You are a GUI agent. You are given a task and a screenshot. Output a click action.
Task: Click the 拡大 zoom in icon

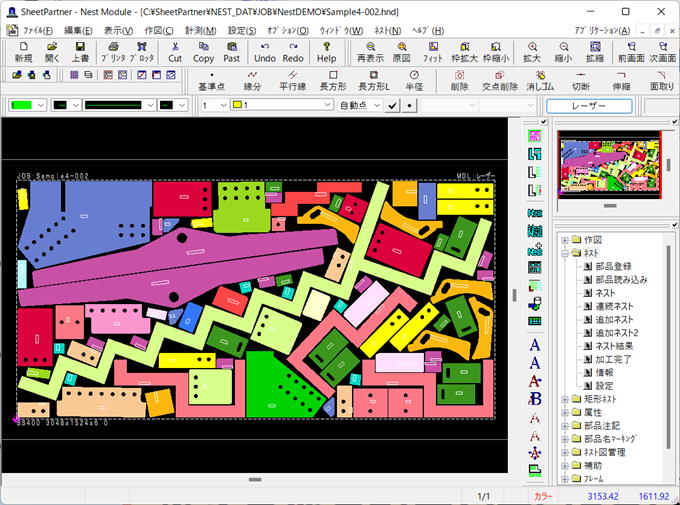click(533, 52)
